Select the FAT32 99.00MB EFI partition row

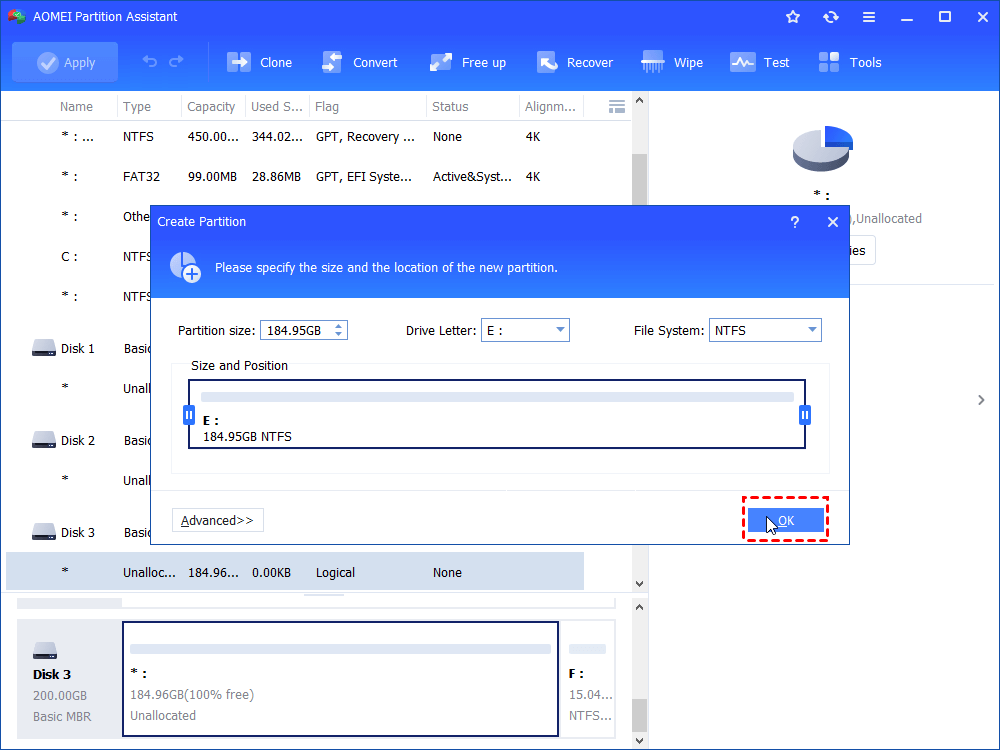[x=295, y=177]
